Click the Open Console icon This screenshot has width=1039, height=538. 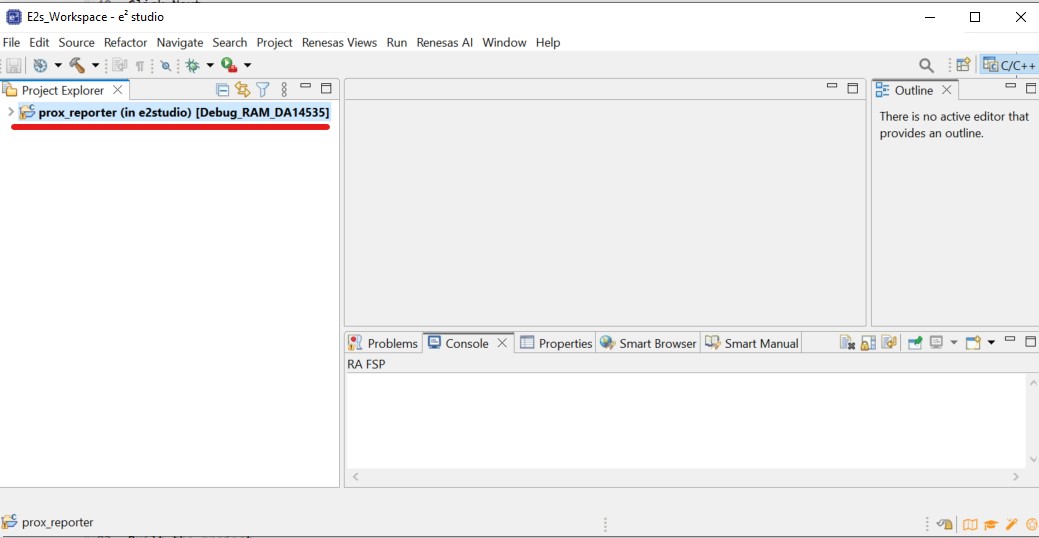coord(973,343)
